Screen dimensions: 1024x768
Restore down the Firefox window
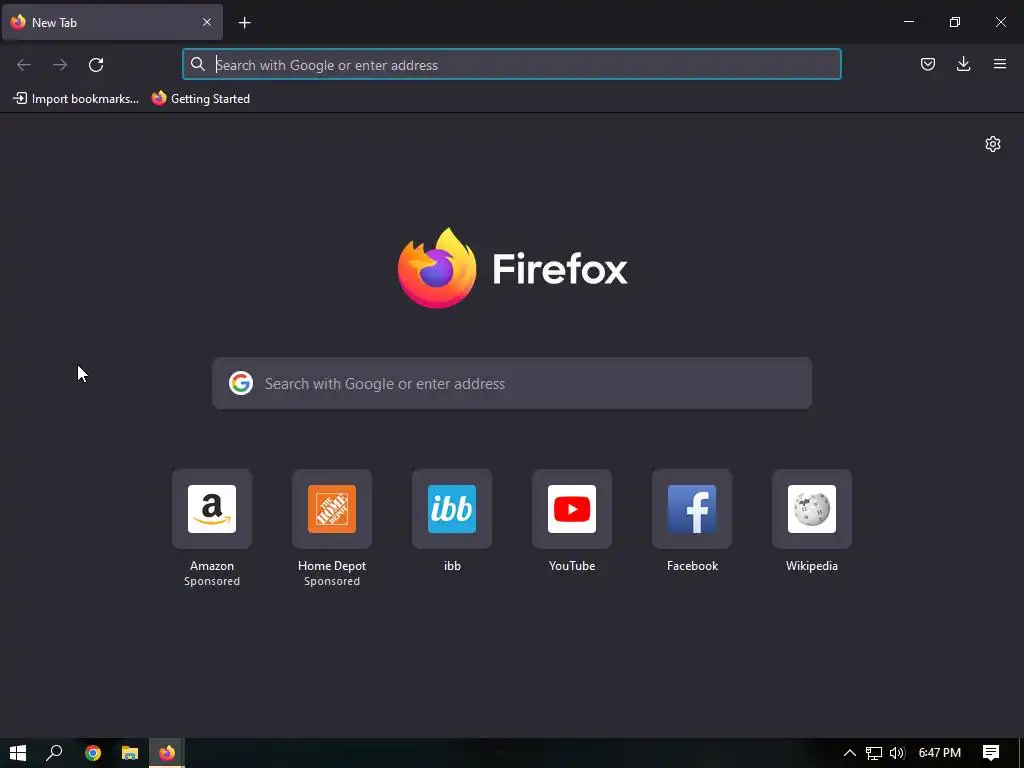point(955,22)
